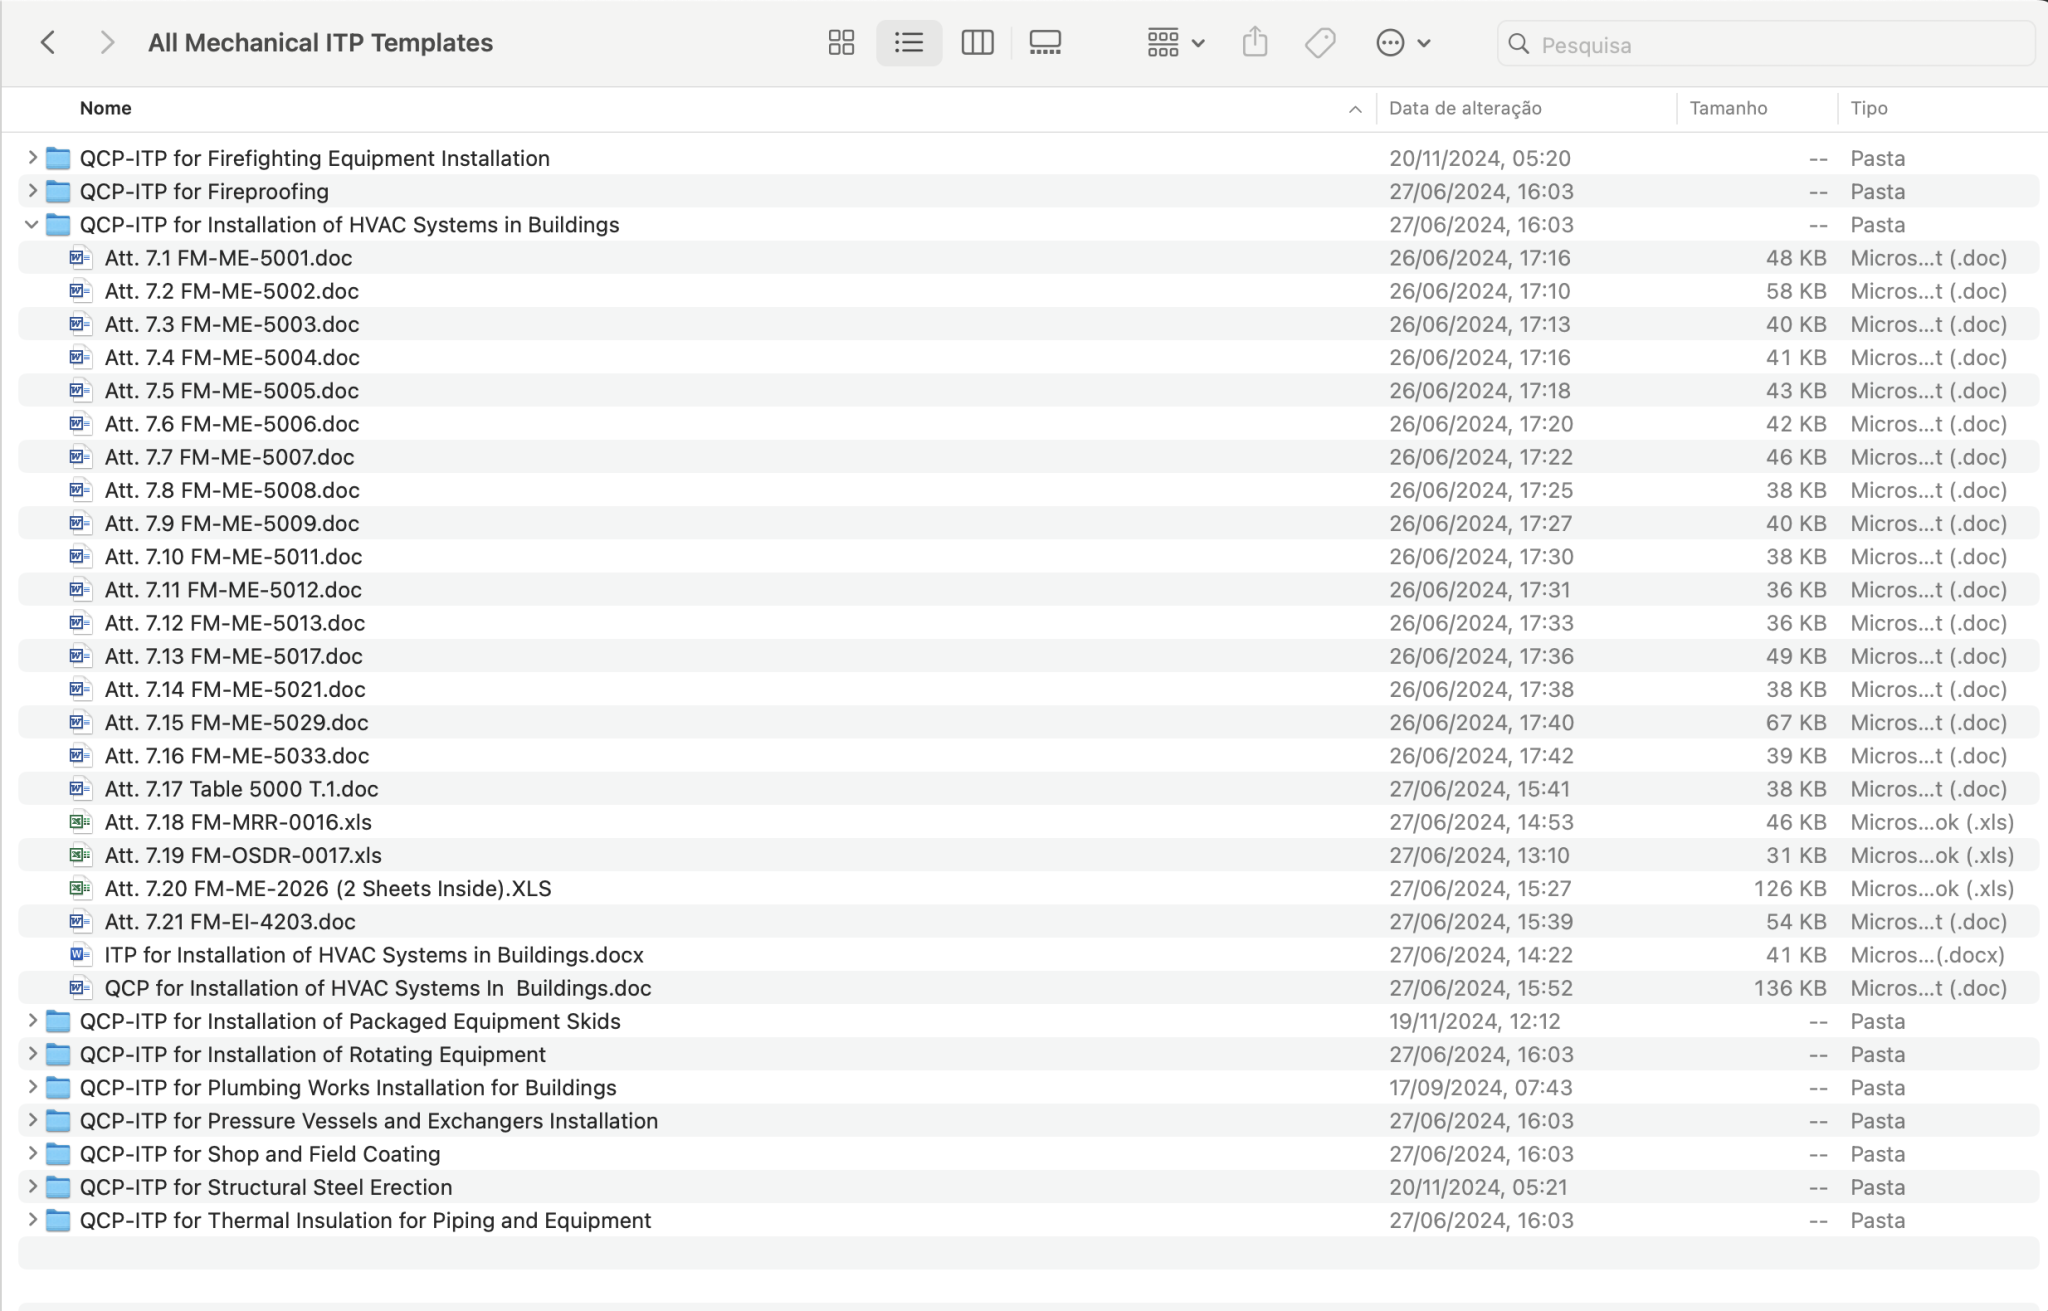Viewport: 2048px width, 1311px height.
Task: Click the back navigation arrow
Action: (49, 42)
